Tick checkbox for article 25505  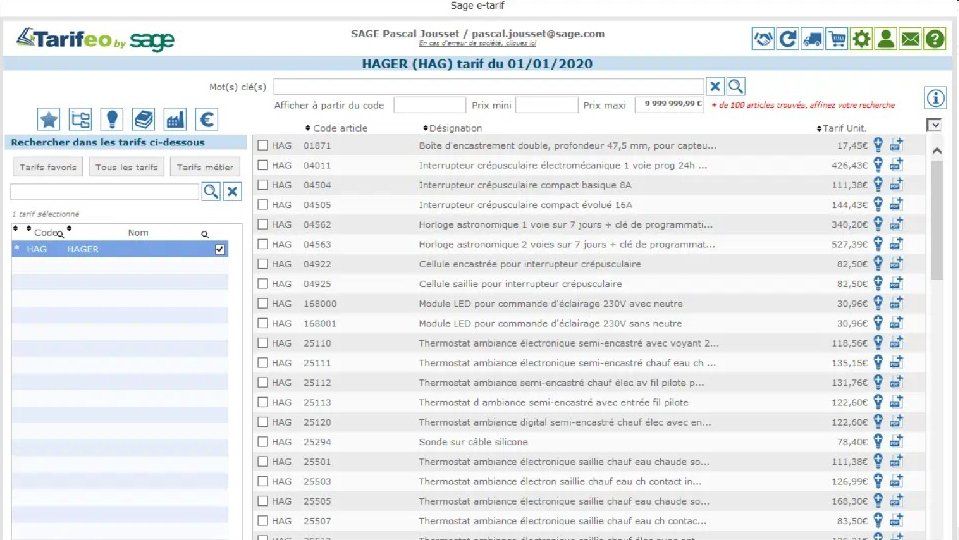point(262,501)
